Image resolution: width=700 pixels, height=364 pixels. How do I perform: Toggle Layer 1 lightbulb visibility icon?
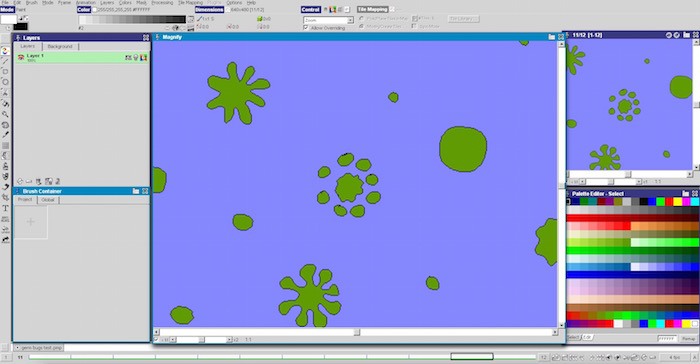136,58
